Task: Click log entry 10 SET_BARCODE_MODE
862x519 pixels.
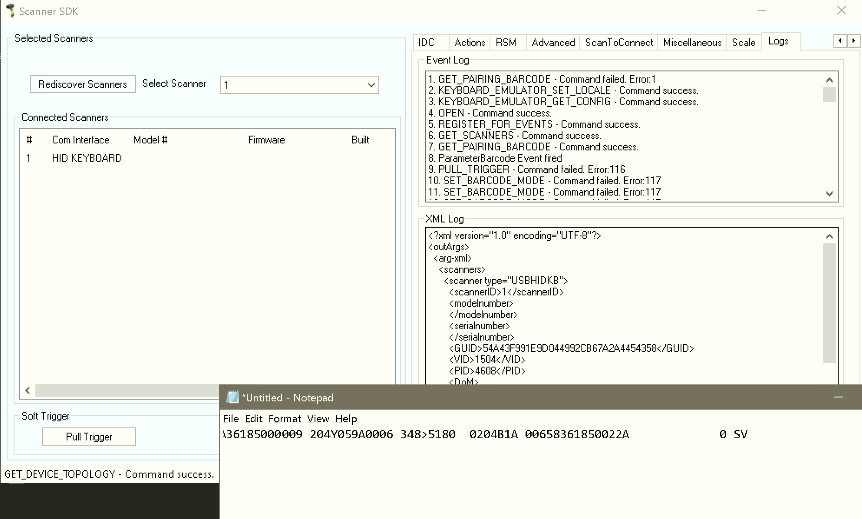Action: coord(544,181)
